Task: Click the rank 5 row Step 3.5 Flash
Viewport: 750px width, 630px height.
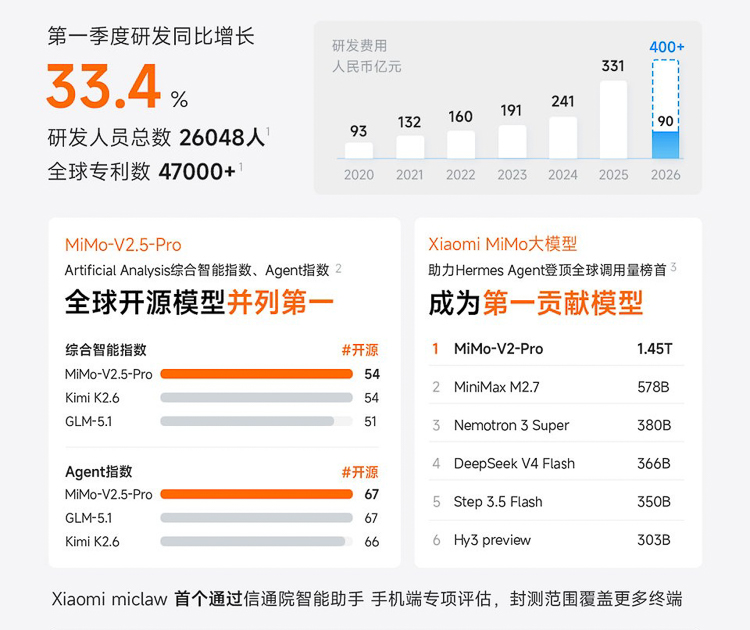Action: tap(556, 501)
